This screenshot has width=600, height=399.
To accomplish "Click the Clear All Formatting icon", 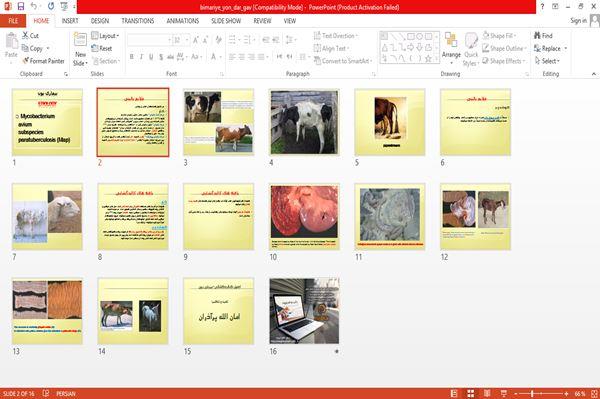I will 218,40.
